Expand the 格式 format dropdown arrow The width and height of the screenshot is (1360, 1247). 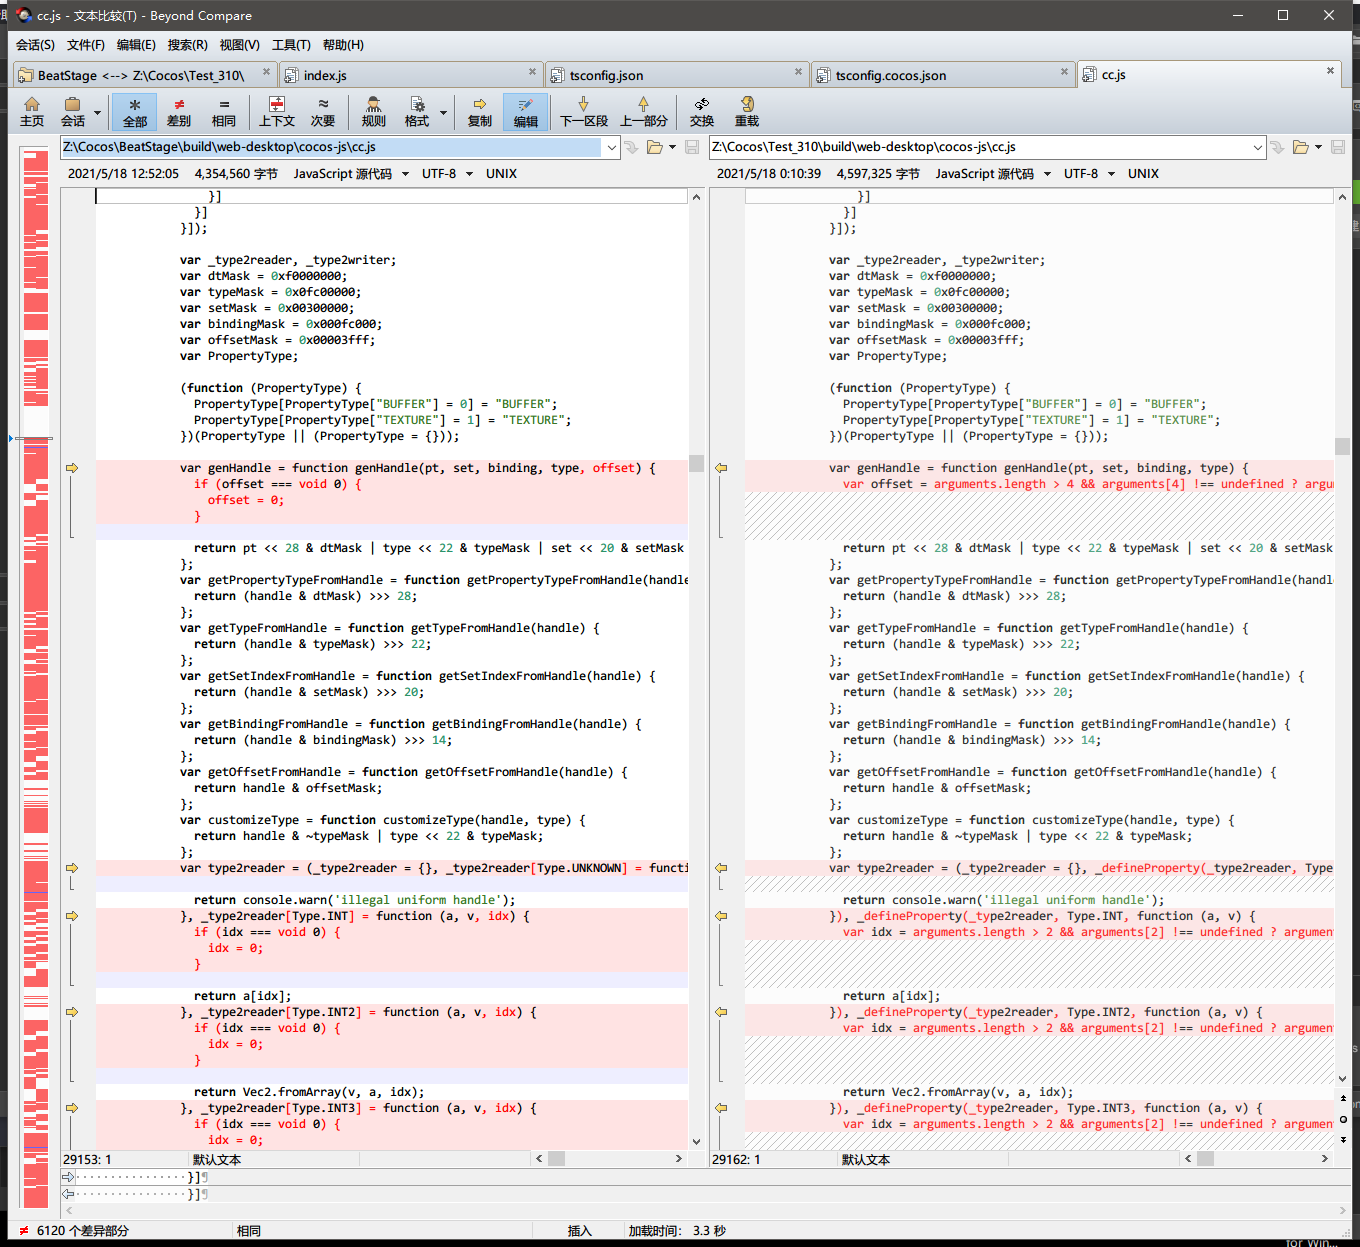pos(443,112)
